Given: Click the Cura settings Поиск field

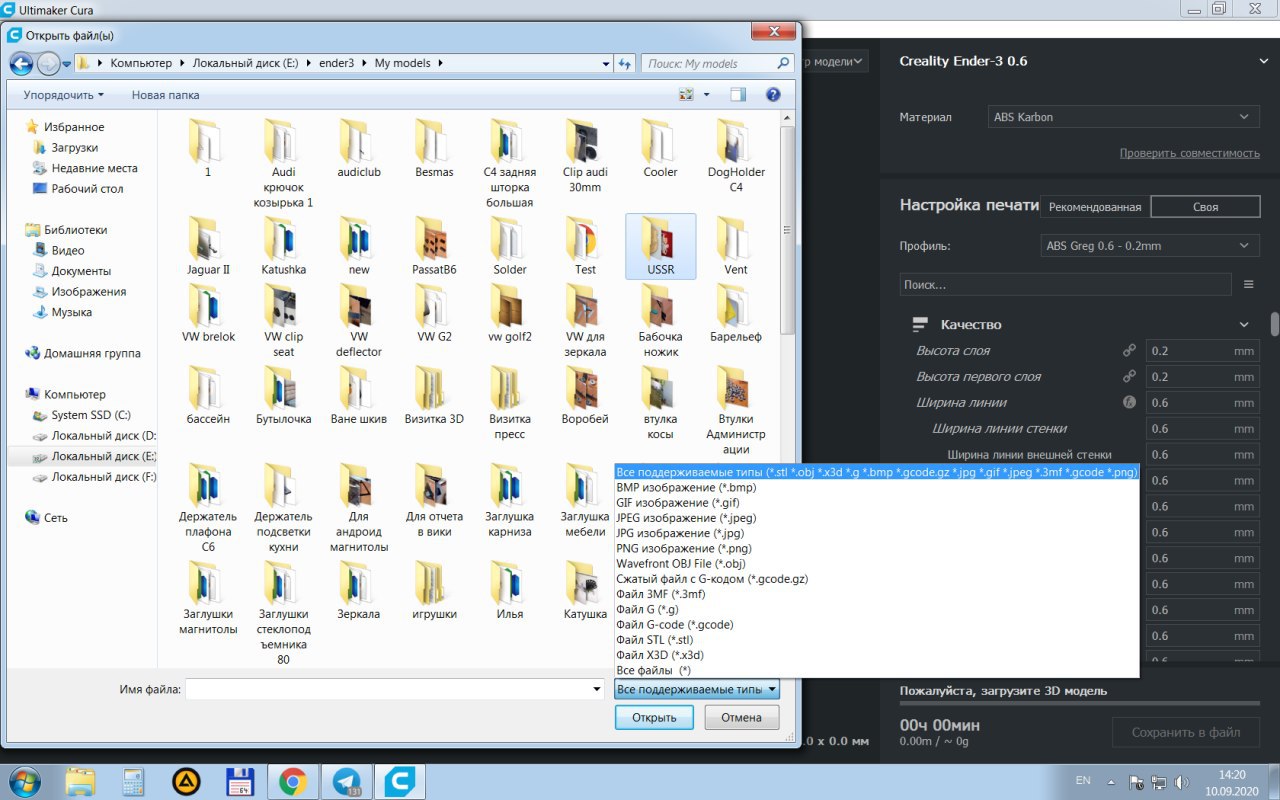Looking at the screenshot, I should coord(1065,285).
